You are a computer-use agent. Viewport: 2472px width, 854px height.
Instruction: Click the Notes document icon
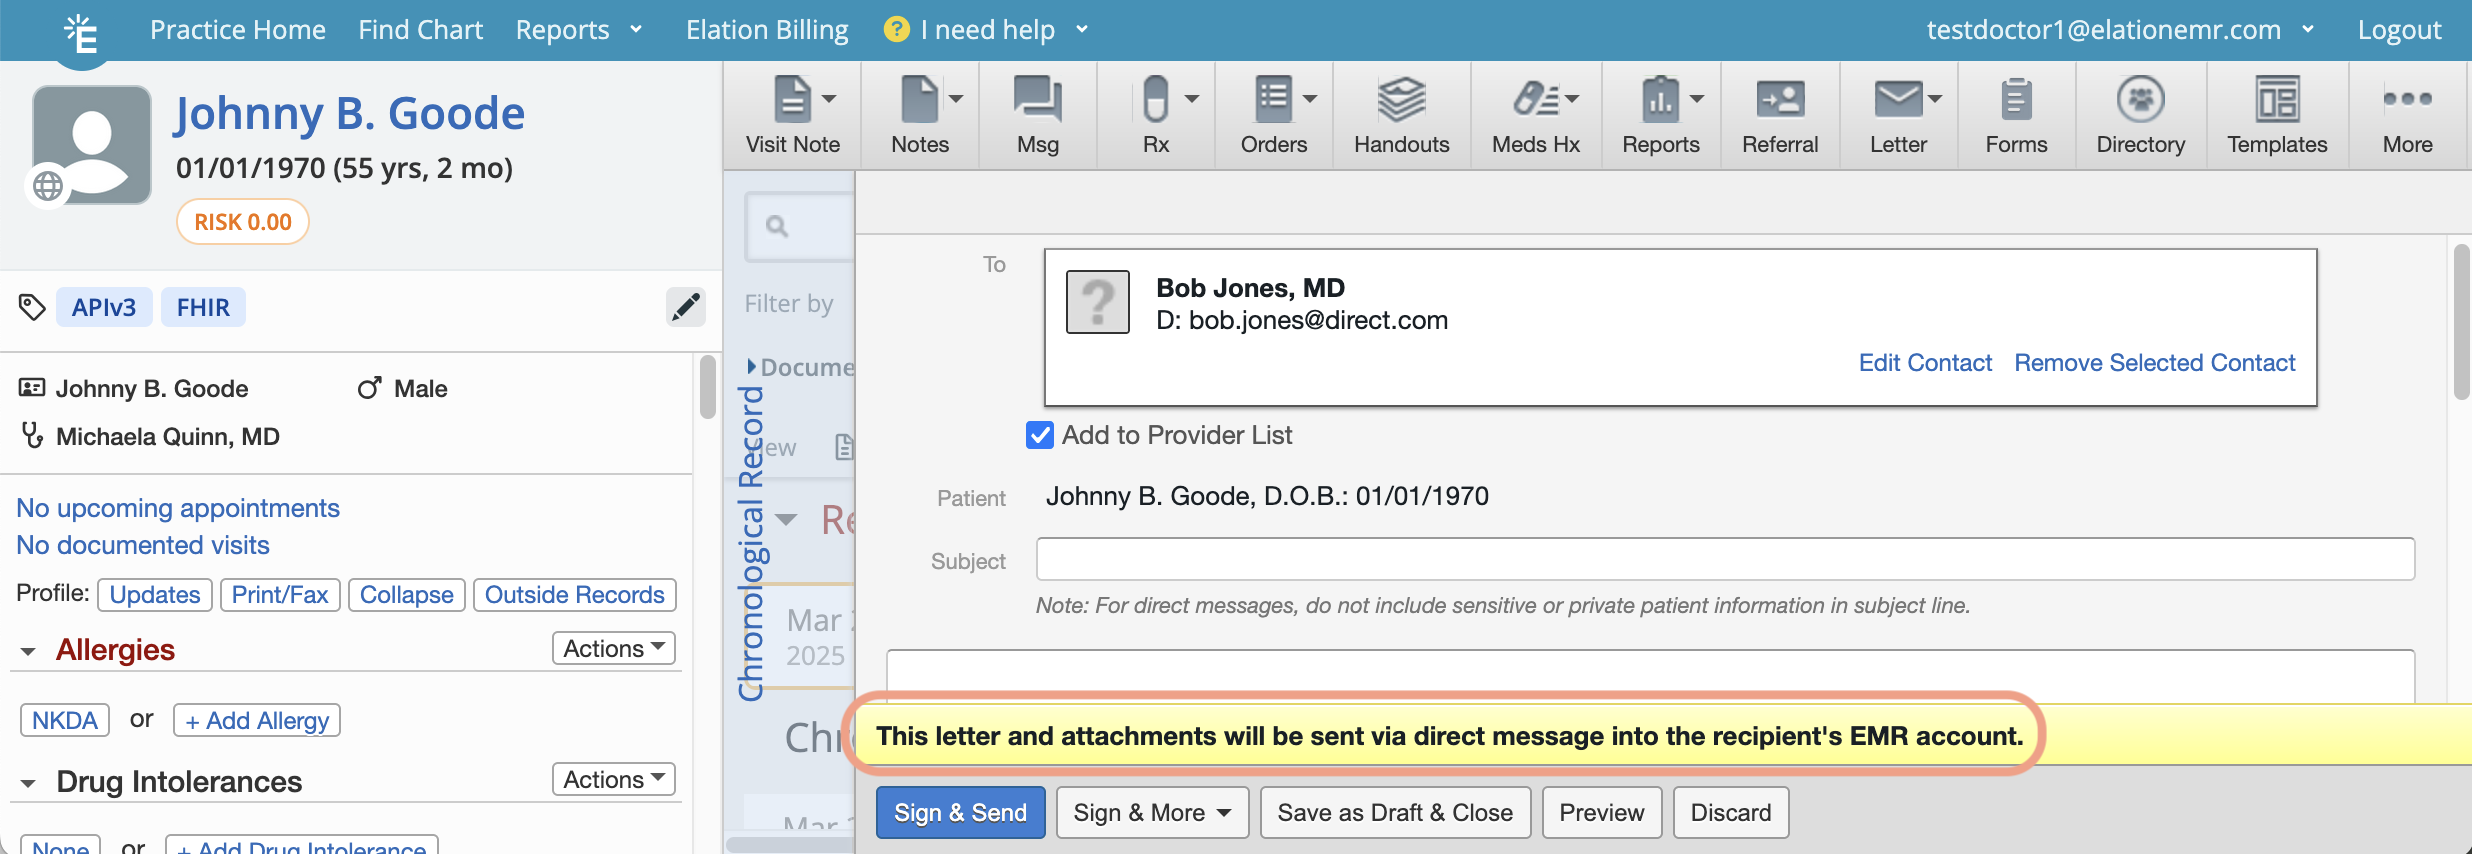tap(919, 99)
